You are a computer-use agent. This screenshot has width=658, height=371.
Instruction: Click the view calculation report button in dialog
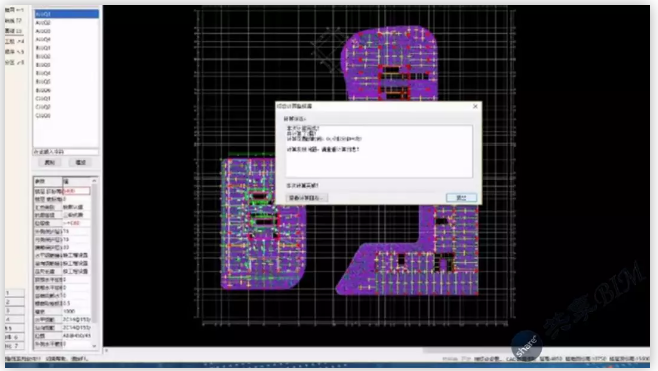(307, 198)
